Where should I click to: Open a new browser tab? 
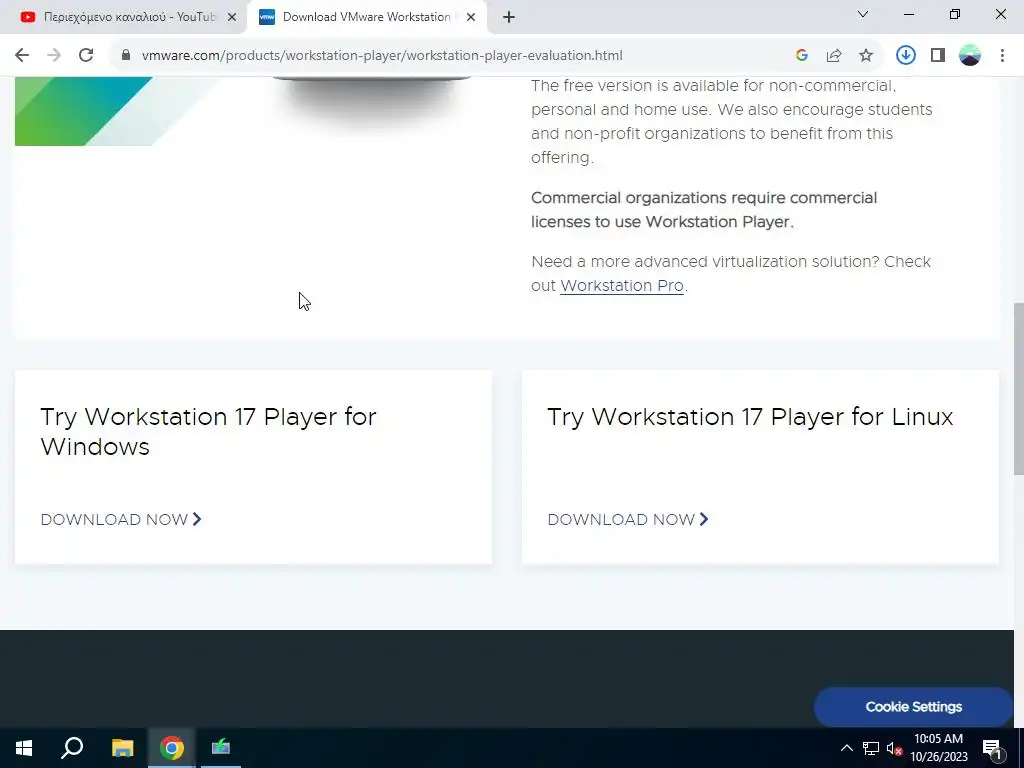tap(509, 18)
